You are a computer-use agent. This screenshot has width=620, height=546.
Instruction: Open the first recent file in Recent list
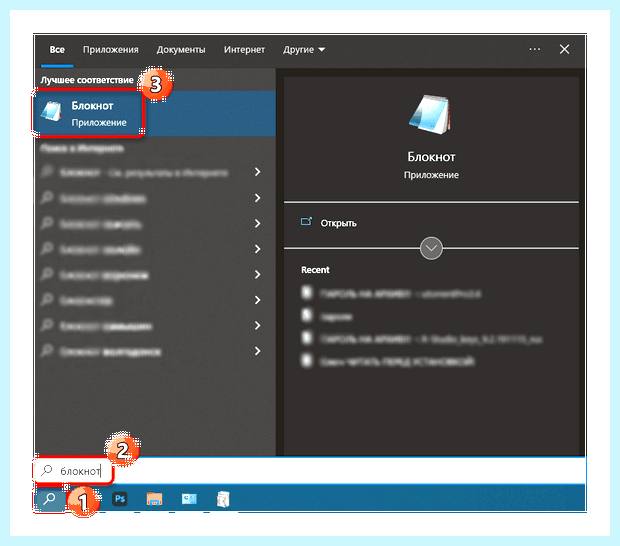(391, 294)
